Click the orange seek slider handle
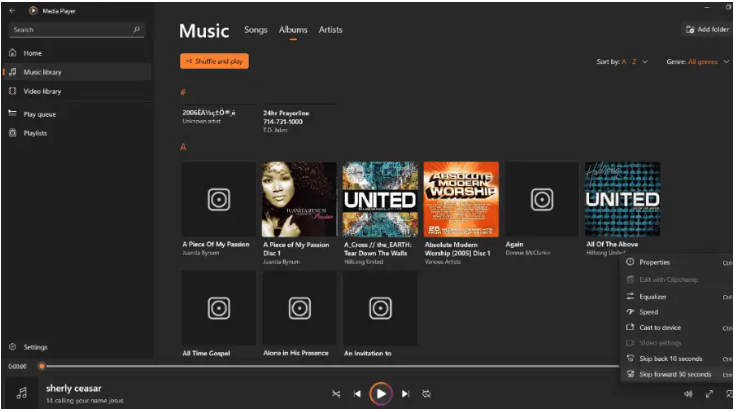 pos(42,366)
